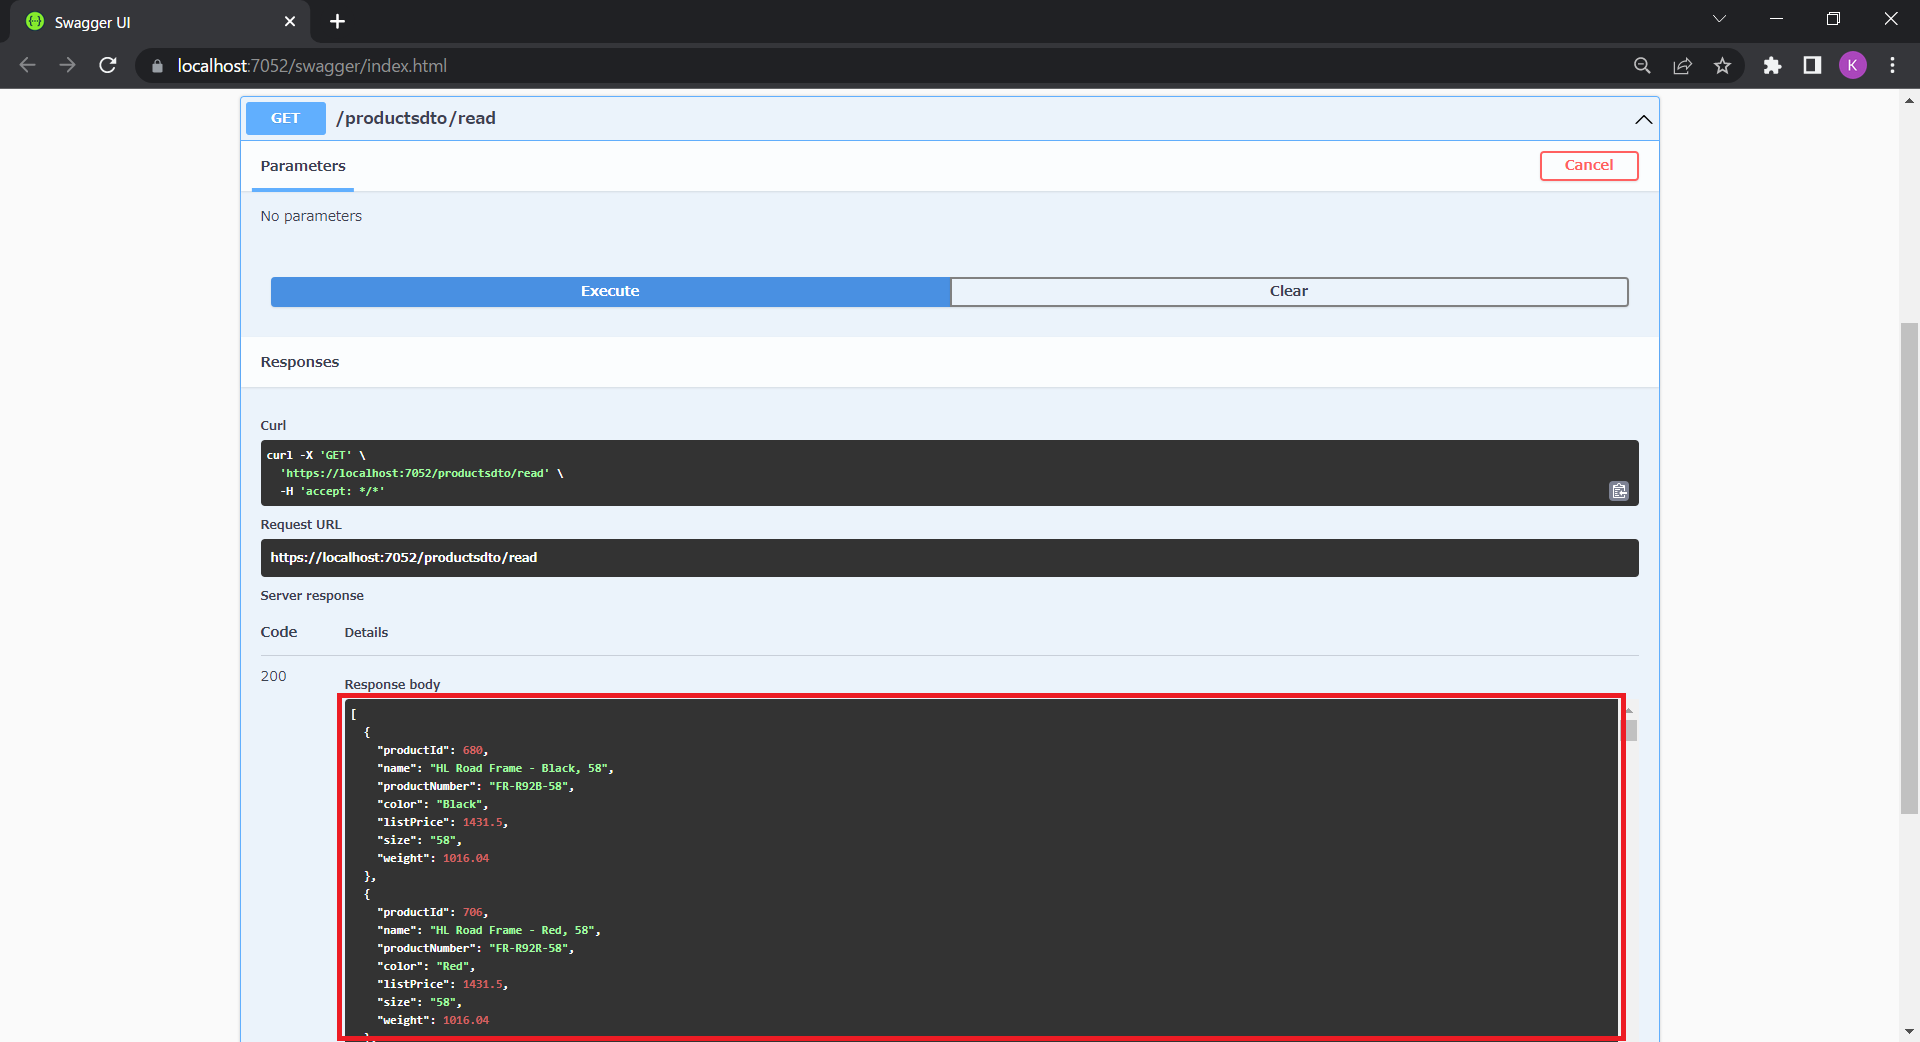
Task: Select the "HL Road Frame - Red, 58" name
Action: [x=512, y=930]
